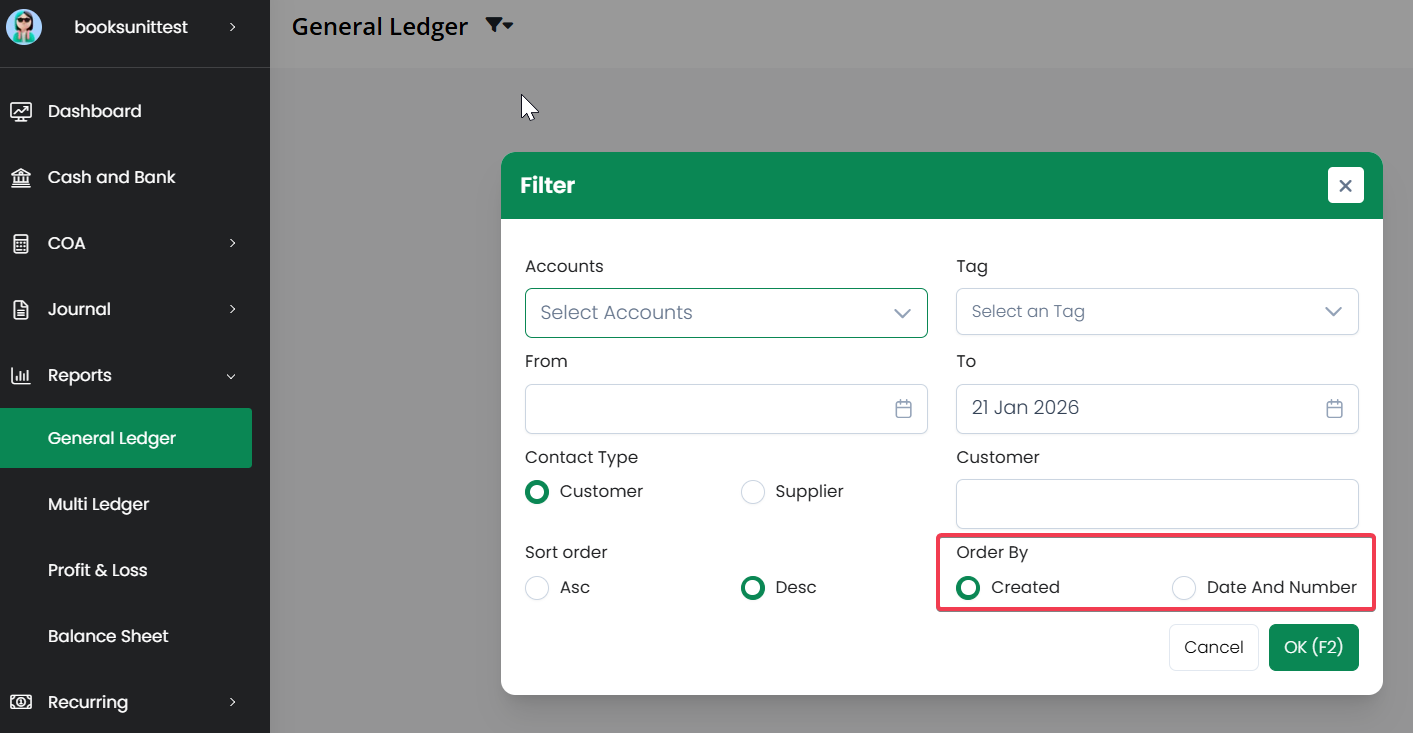Choose Asc sort order
Viewport: 1413px width, 733px height.
[x=537, y=588]
